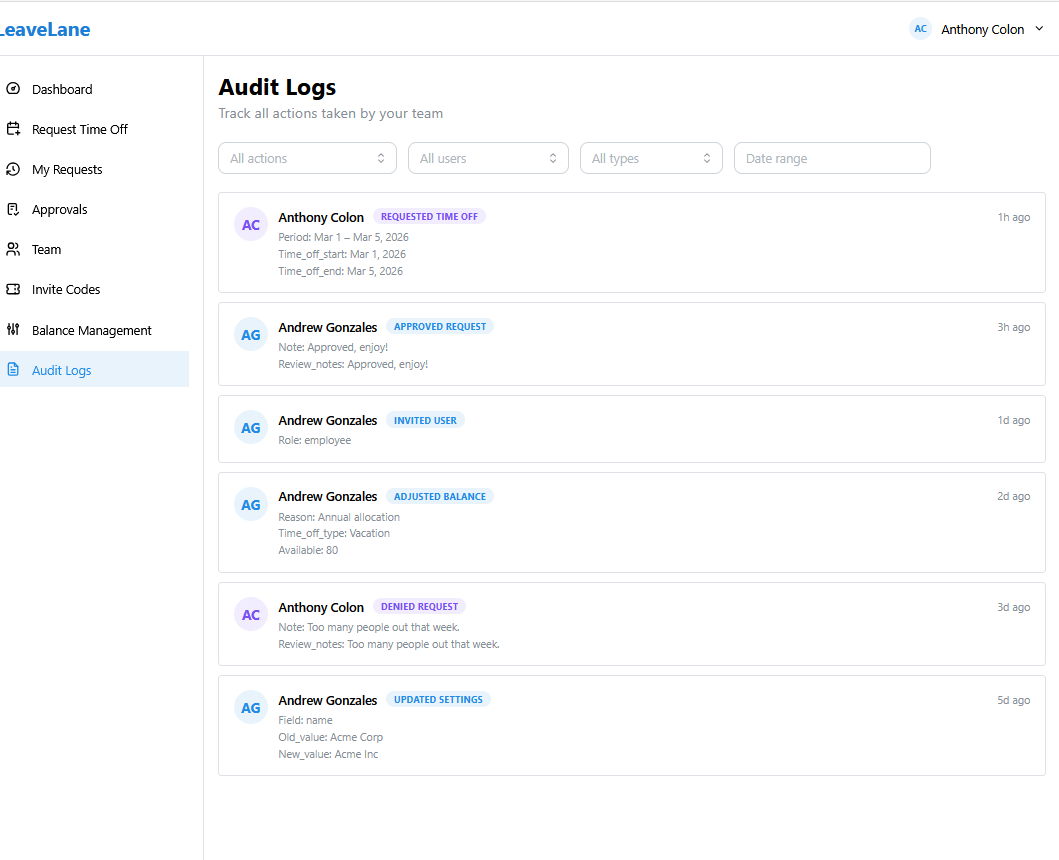Click the INVITED USER badge
Viewport: 1059px width, 860px height.
coord(425,420)
